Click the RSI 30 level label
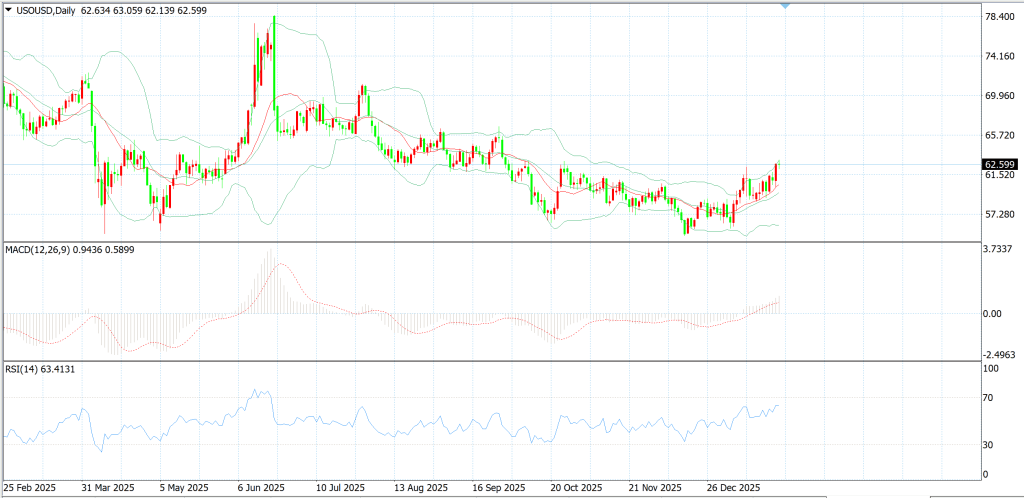Viewport: 1024px width, 498px height. pos(995,444)
